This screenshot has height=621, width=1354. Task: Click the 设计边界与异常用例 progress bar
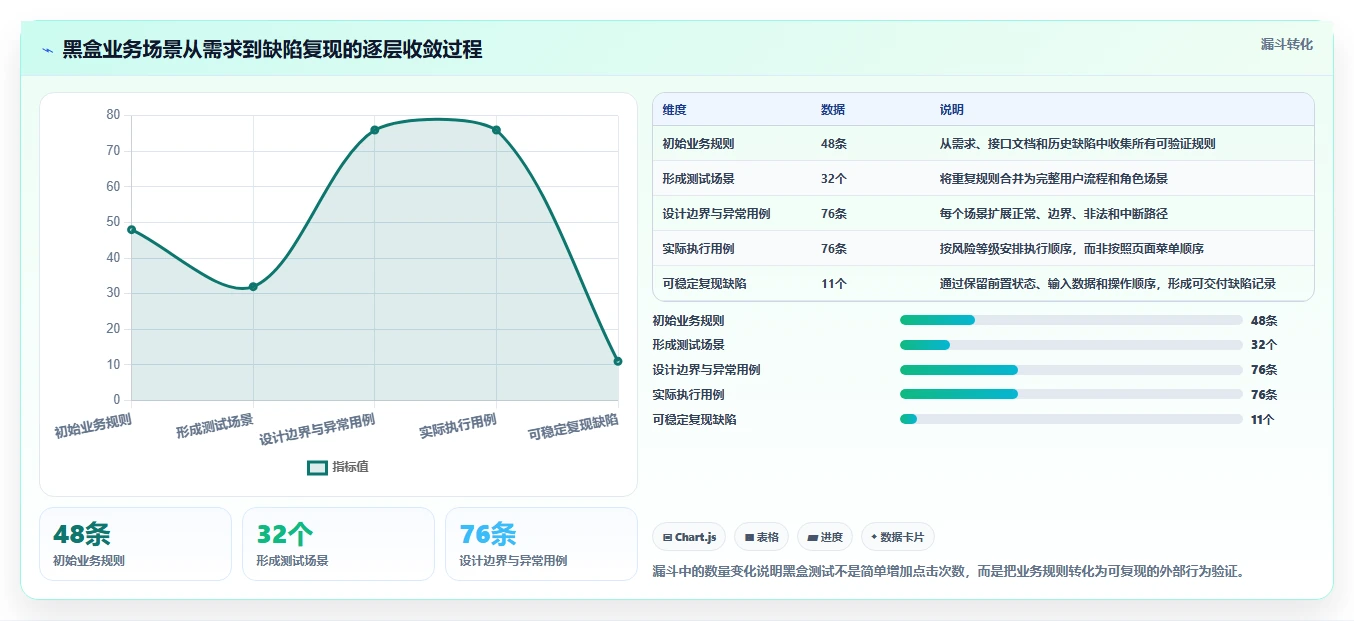pos(1071,370)
